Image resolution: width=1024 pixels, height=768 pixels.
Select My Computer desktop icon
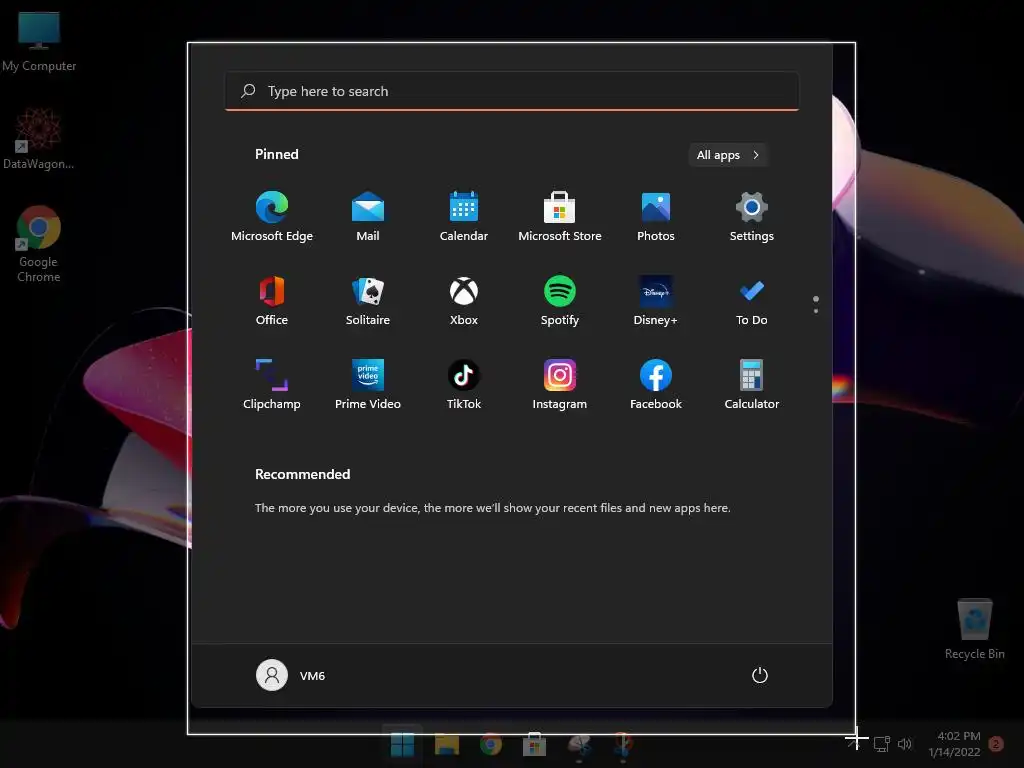point(39,40)
